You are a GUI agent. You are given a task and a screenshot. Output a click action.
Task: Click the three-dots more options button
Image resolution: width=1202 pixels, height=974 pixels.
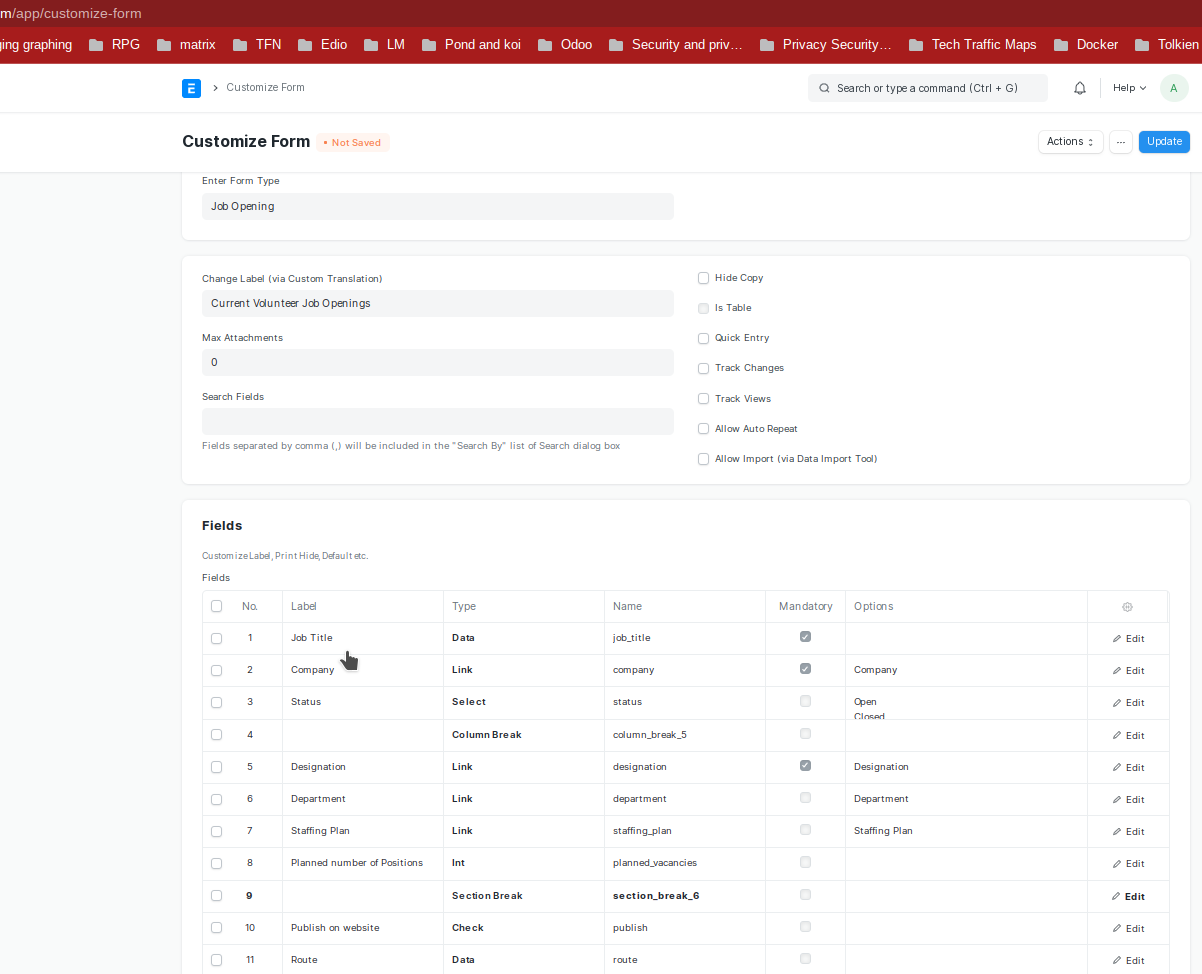[1121, 142]
